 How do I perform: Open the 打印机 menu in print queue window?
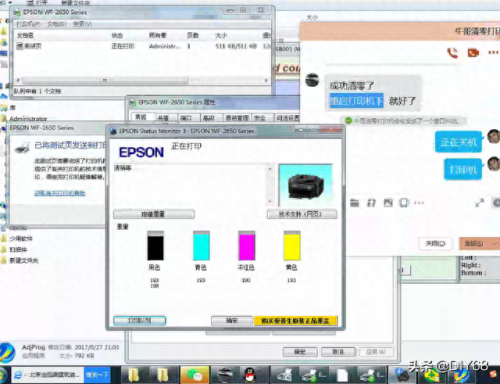(28, 24)
